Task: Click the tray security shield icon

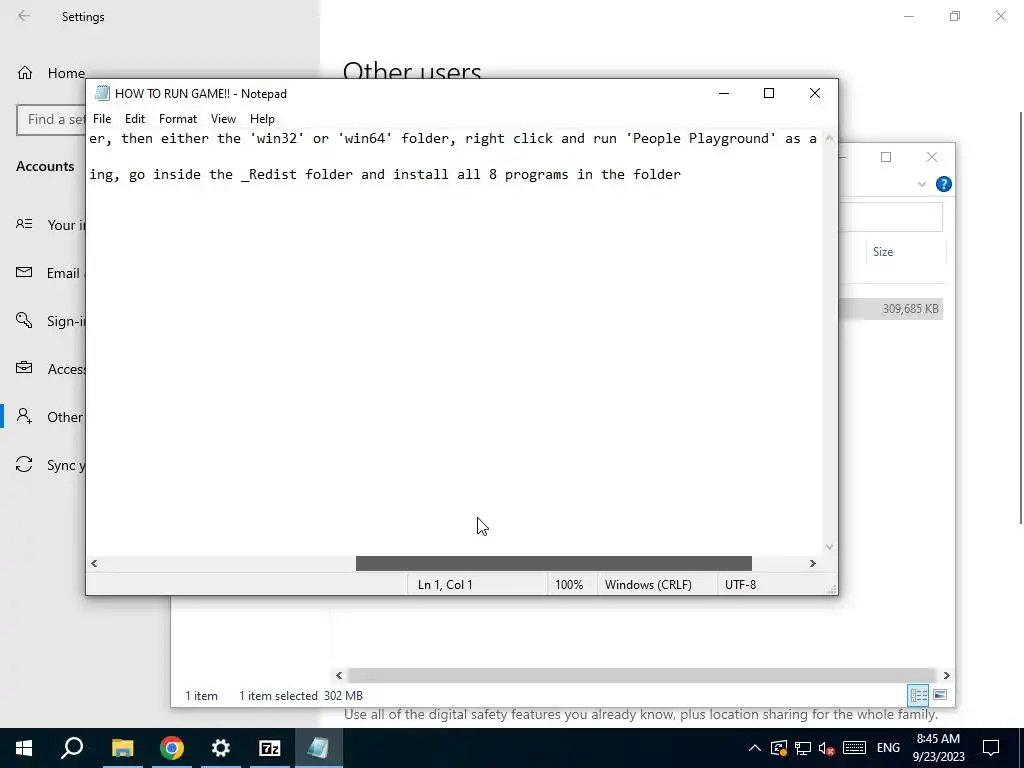Action: [778, 748]
